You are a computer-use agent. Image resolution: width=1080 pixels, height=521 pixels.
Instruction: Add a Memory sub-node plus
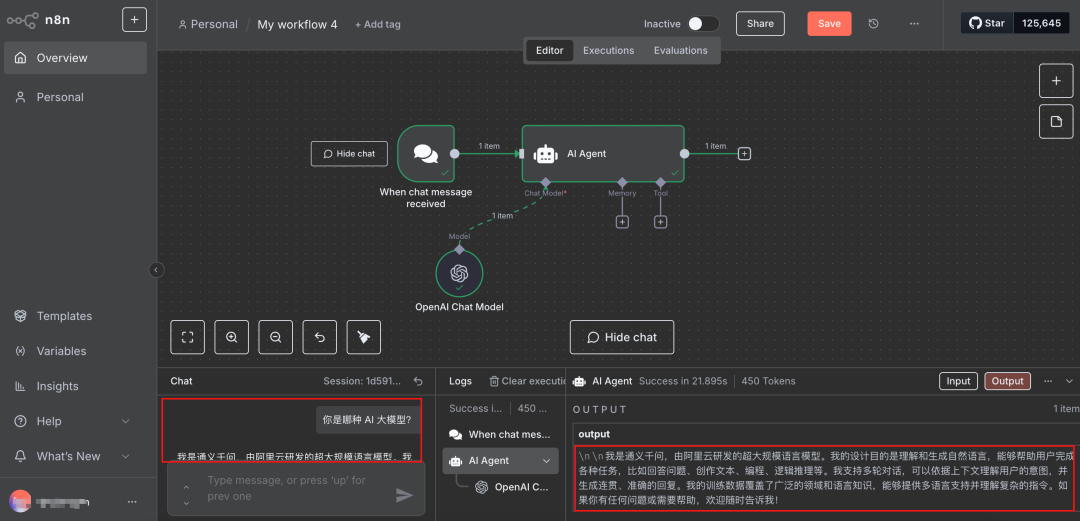tap(622, 222)
